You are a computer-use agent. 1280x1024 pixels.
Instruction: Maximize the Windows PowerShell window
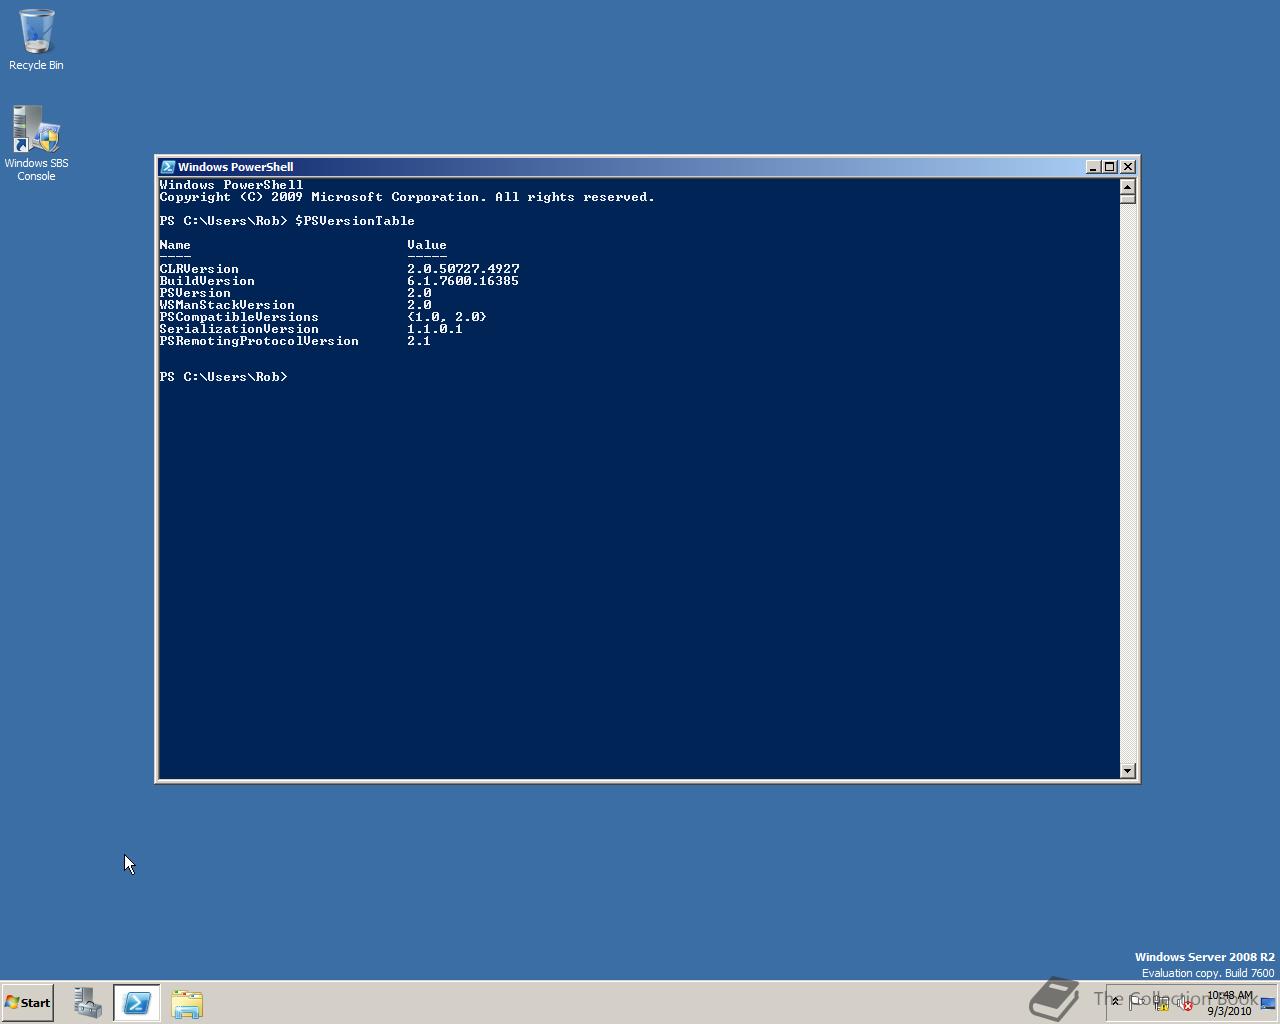tap(1110, 167)
